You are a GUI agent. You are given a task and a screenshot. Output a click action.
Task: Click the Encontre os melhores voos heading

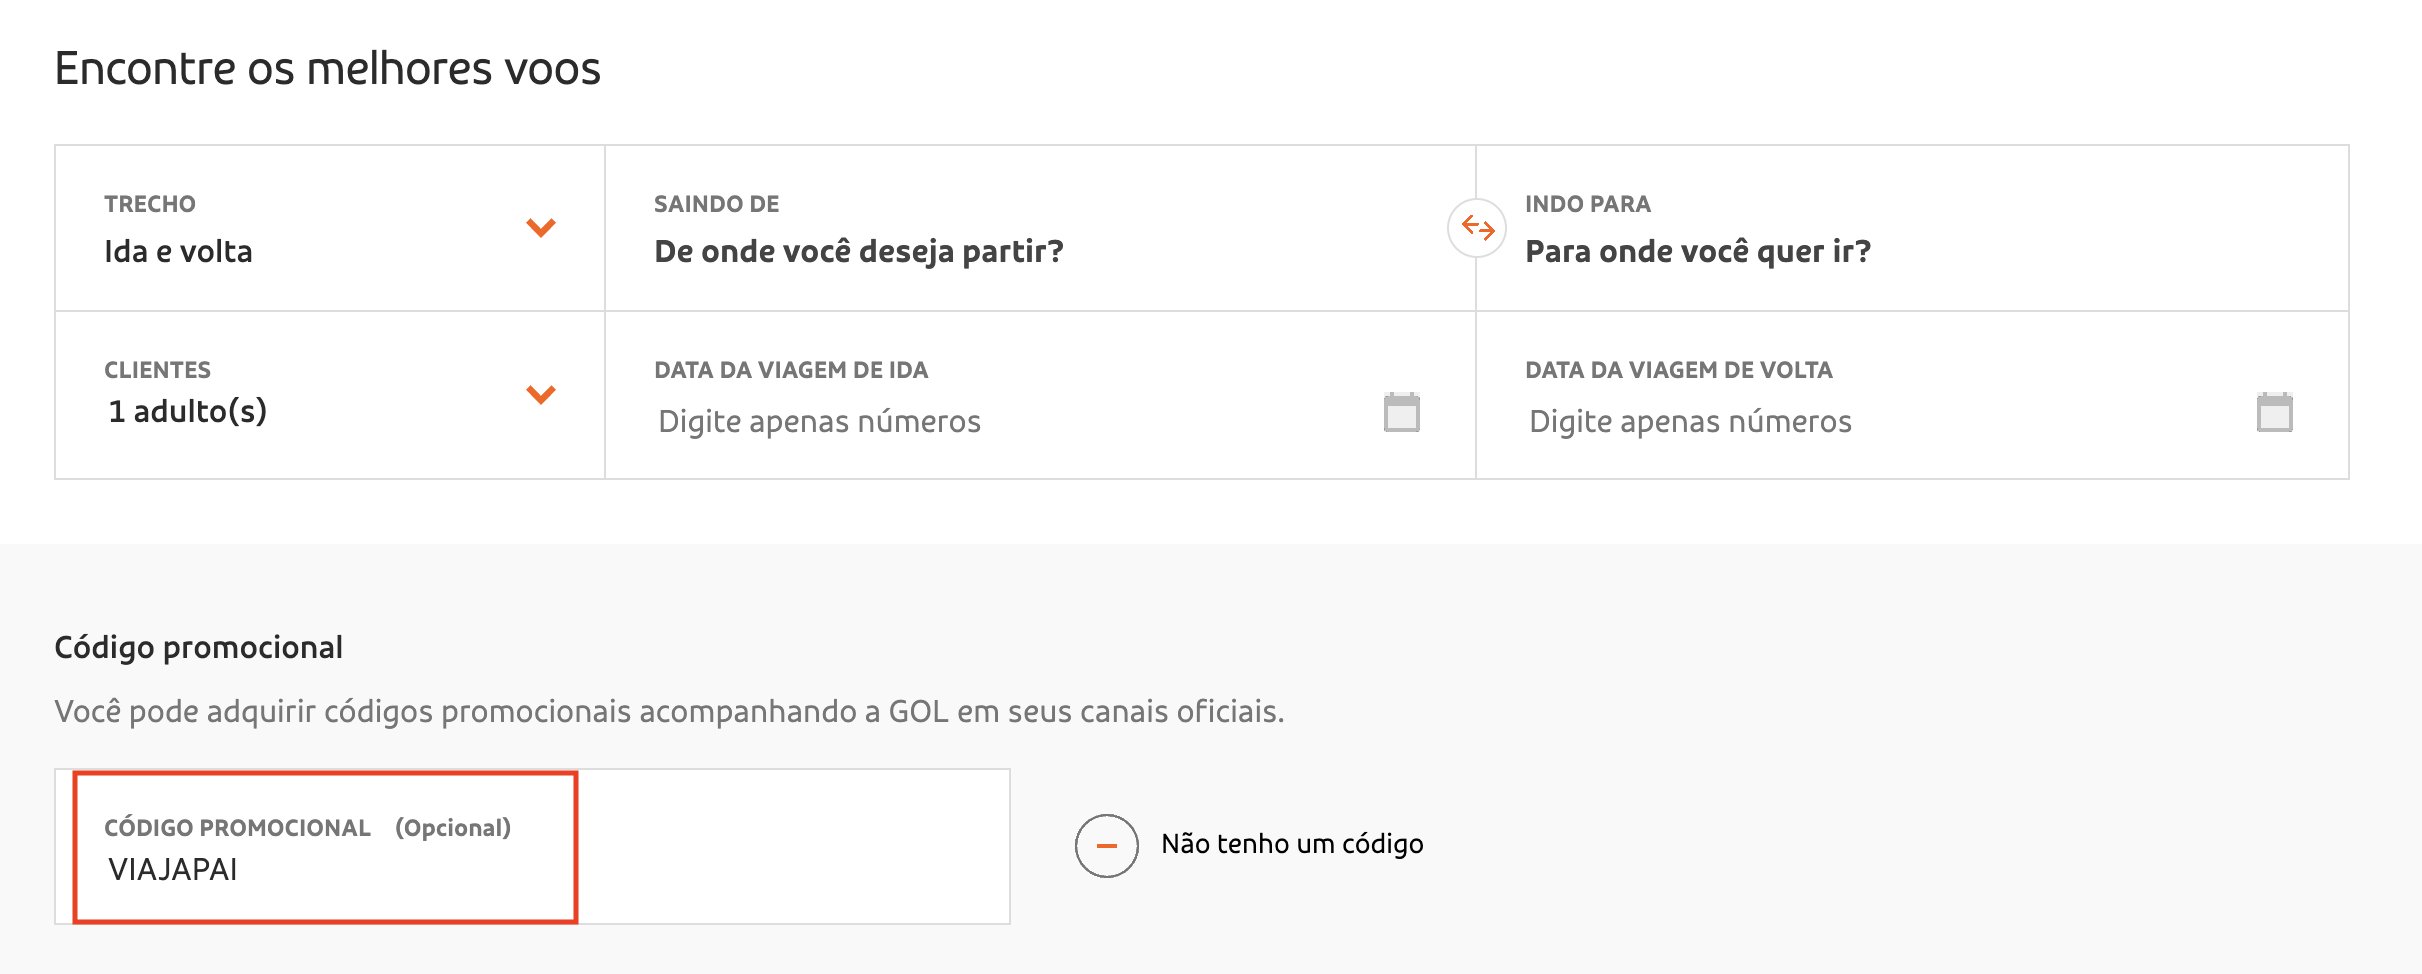pyautogui.click(x=327, y=69)
